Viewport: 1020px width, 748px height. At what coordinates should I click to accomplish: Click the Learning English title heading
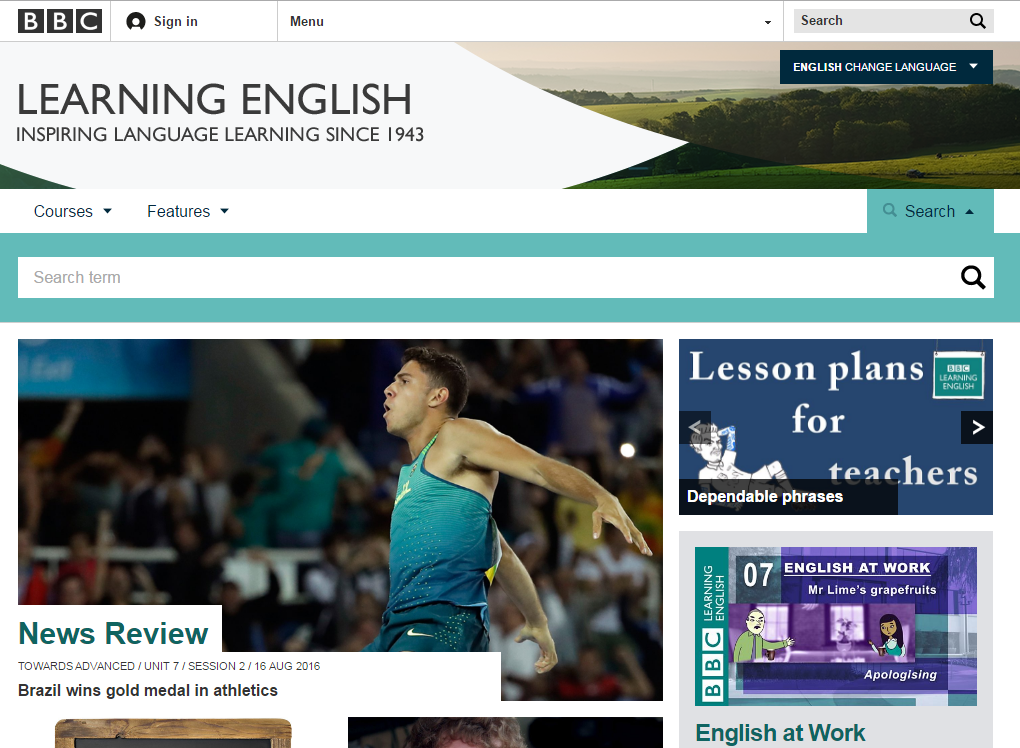214,100
